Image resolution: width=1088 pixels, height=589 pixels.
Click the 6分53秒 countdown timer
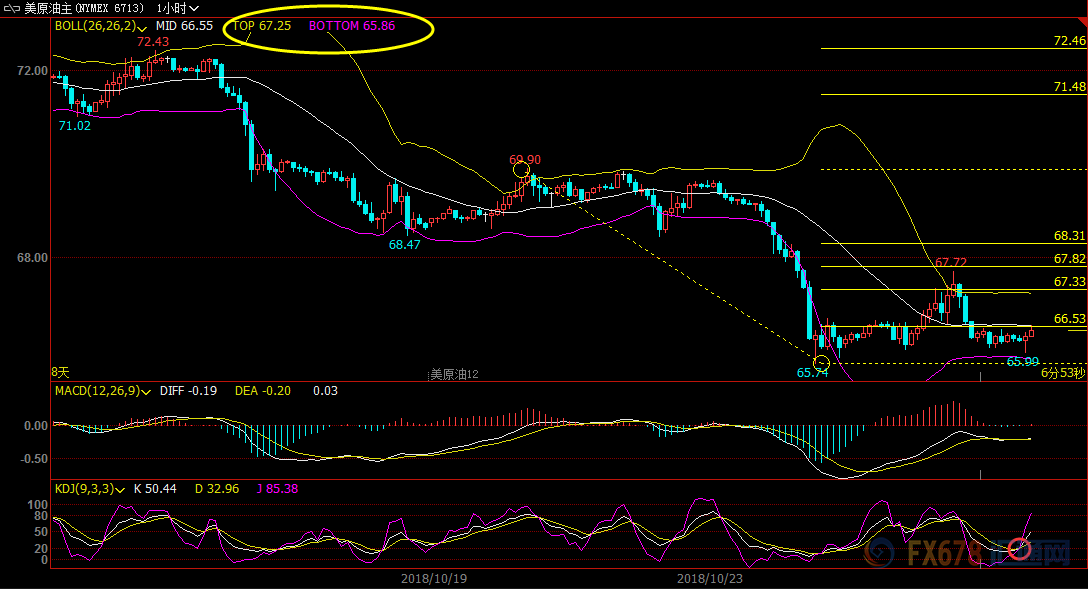coord(1062,373)
